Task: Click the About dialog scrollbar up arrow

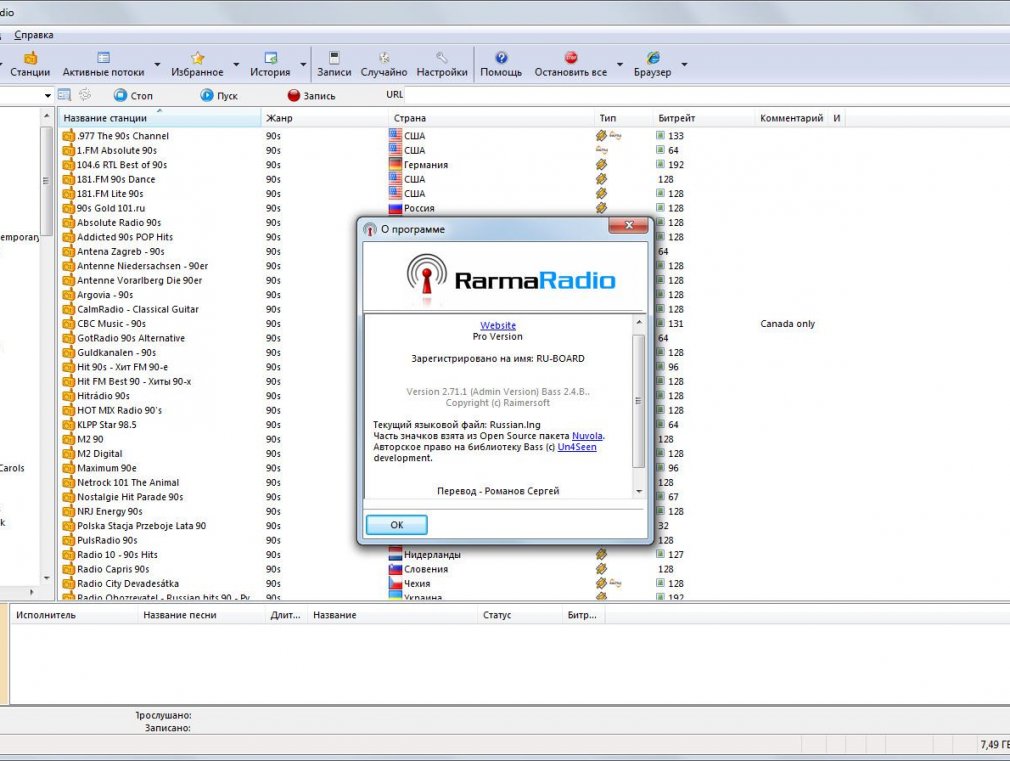Action: (x=639, y=322)
